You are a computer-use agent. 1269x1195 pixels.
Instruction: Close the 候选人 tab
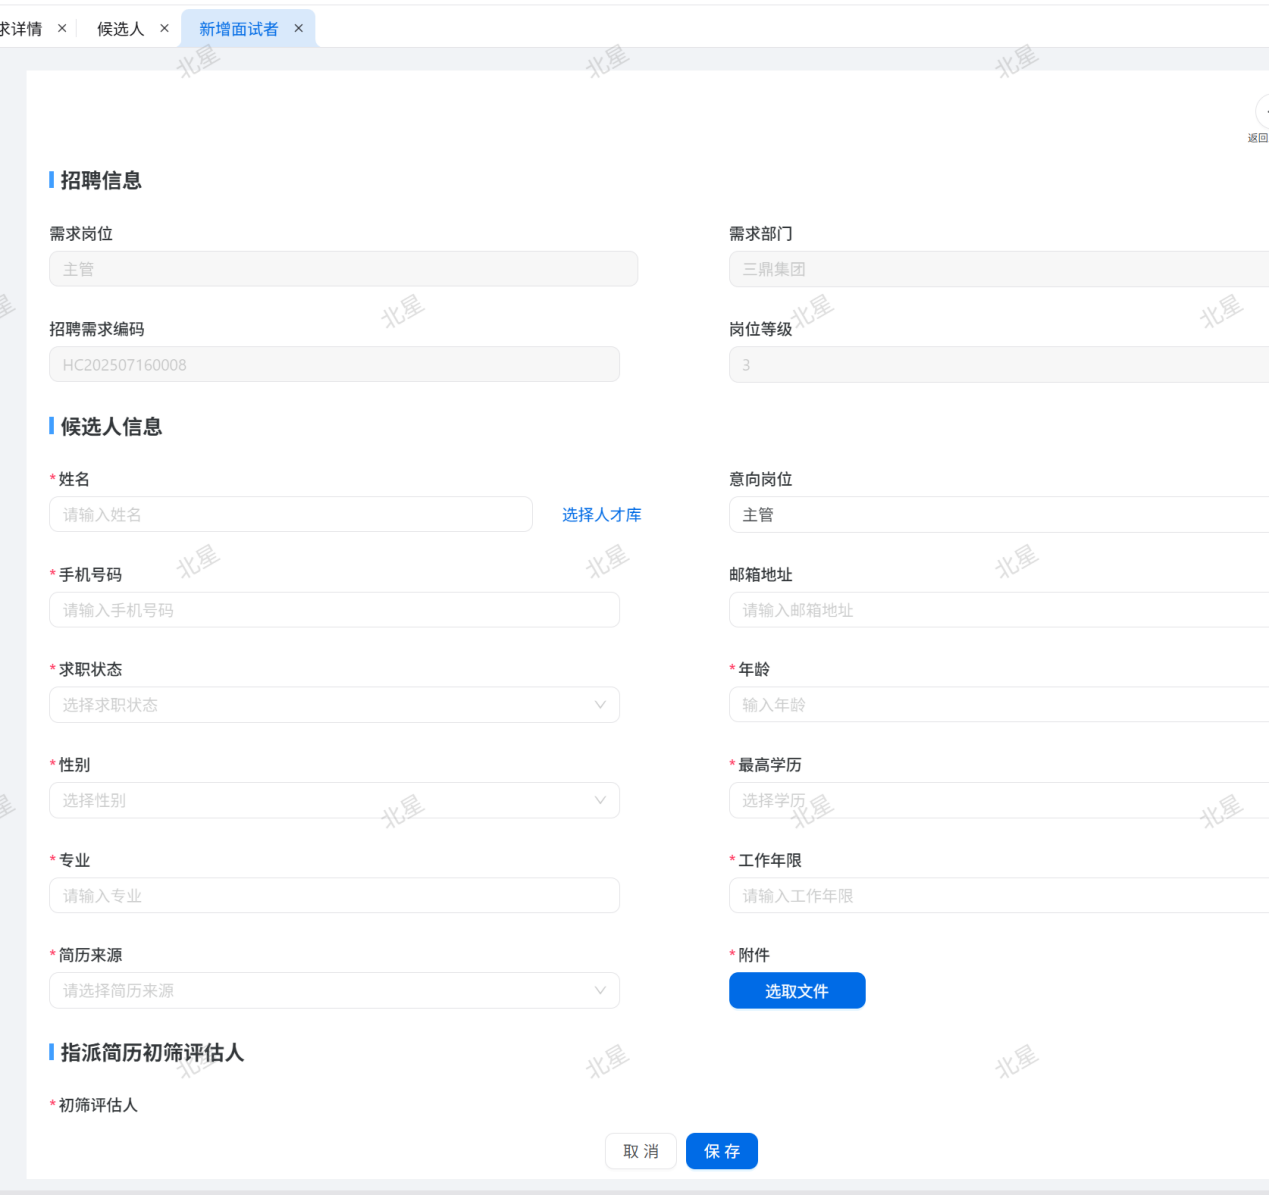coord(164,28)
